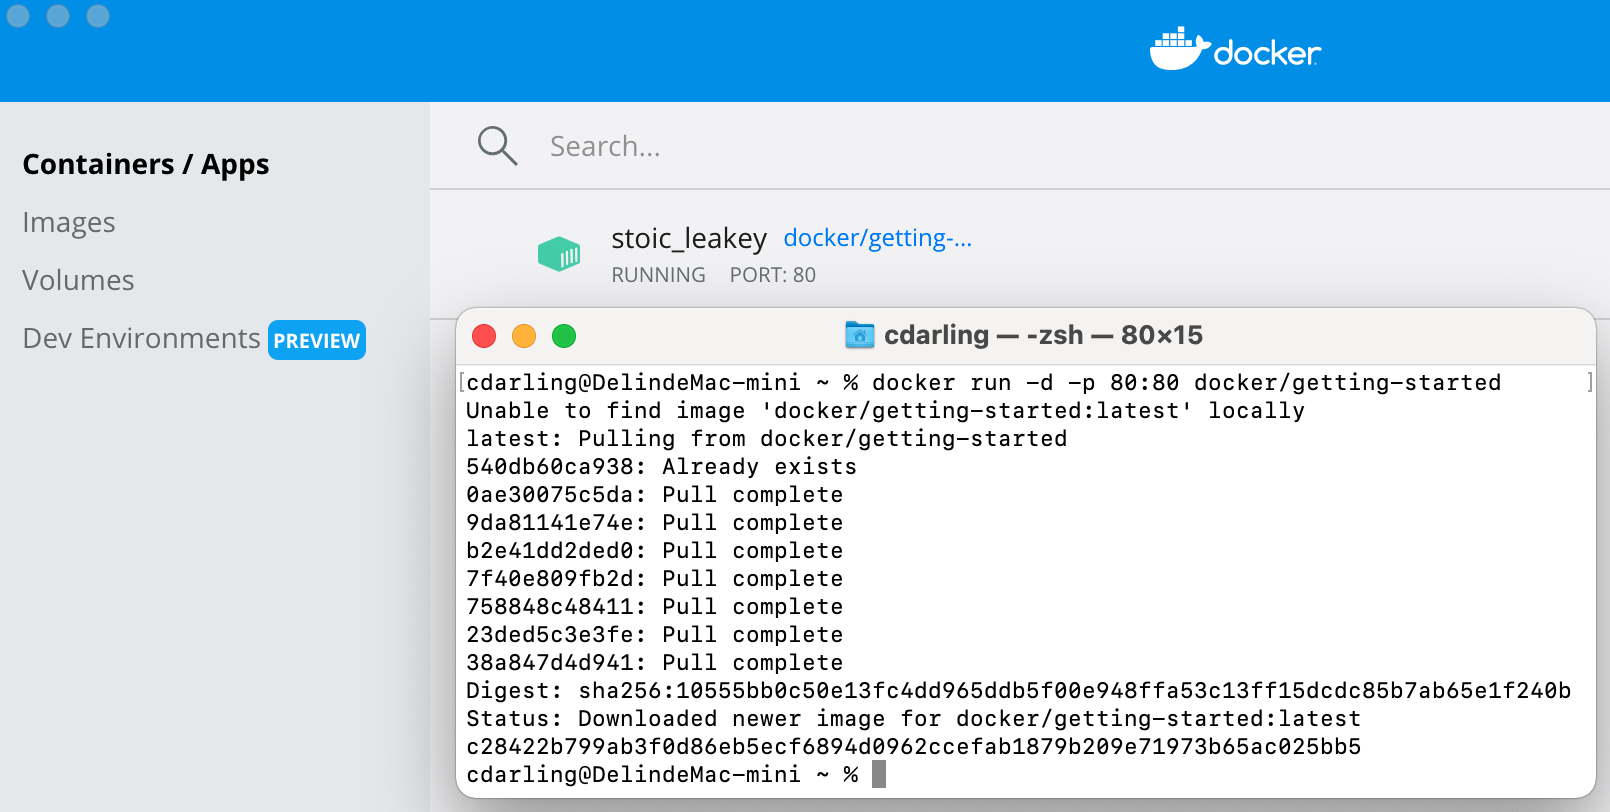1610x812 pixels.
Task: Close the terminal window with red button
Action: [484, 336]
